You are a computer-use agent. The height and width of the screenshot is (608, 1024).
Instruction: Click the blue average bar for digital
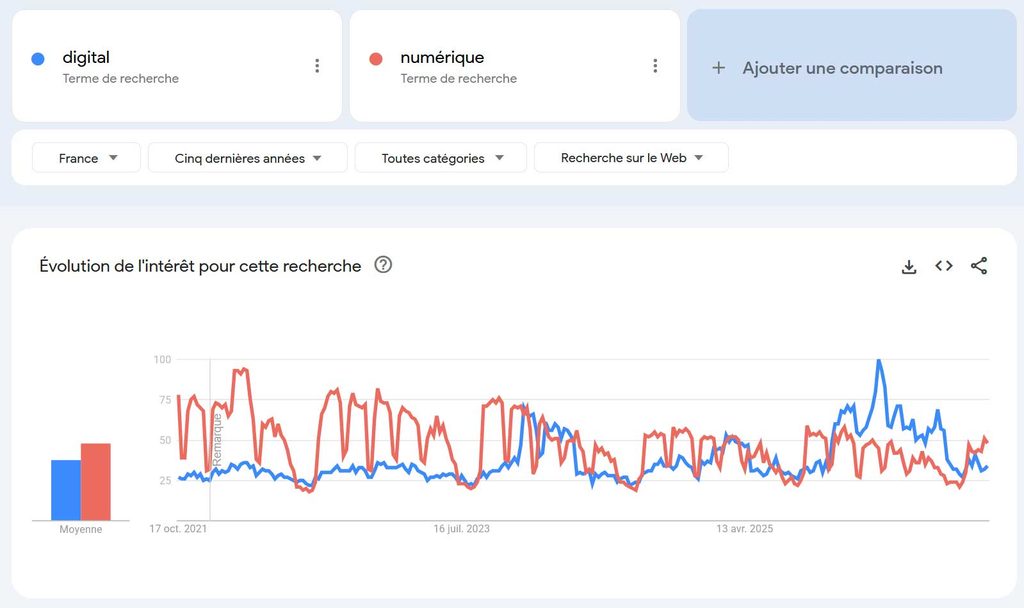click(x=66, y=490)
